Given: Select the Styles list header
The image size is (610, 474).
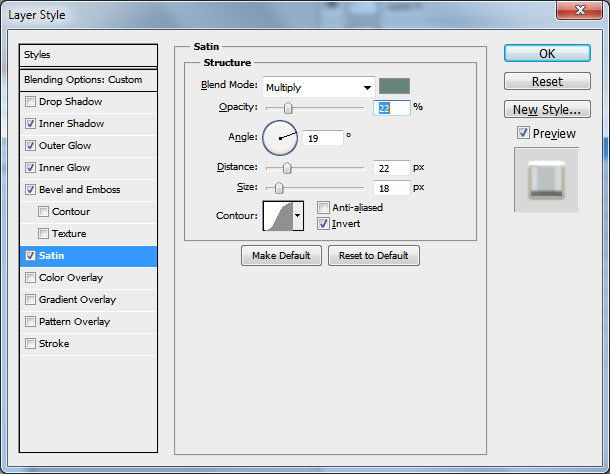Looking at the screenshot, I should click(88, 55).
